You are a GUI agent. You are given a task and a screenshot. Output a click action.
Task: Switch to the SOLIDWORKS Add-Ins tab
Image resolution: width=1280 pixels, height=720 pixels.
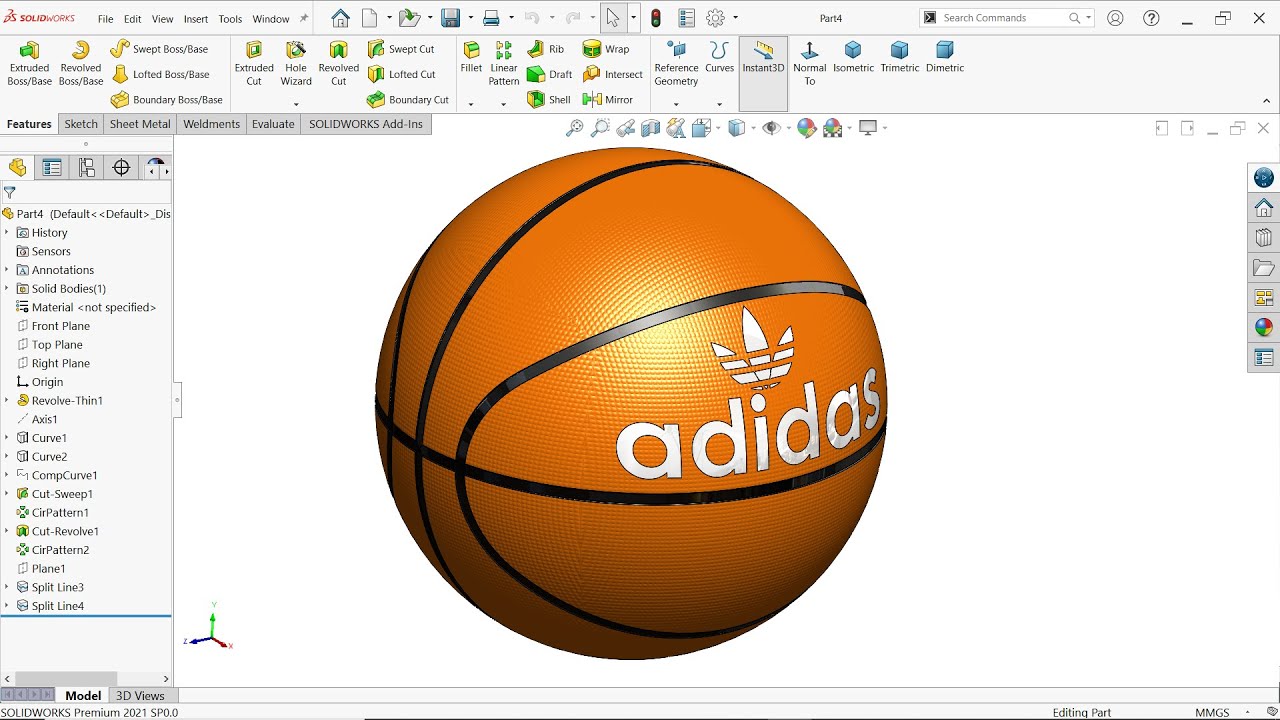(x=366, y=124)
